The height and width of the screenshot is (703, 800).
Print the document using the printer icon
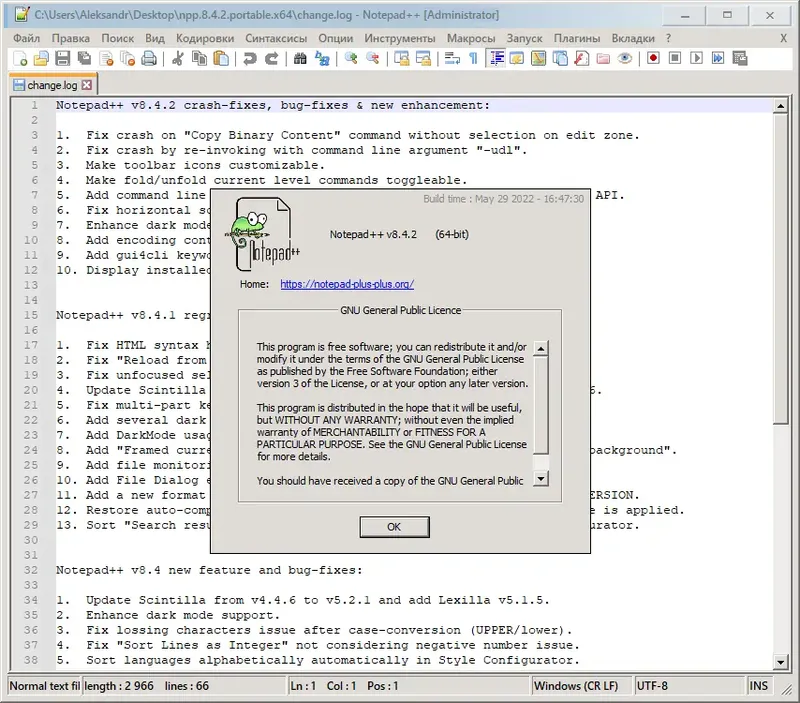(x=149, y=59)
